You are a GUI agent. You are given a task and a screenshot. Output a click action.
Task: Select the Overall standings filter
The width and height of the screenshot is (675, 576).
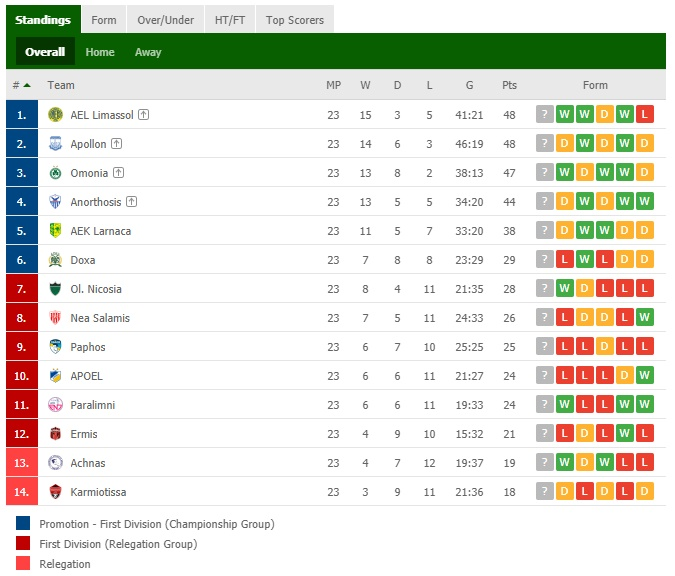tap(45, 52)
